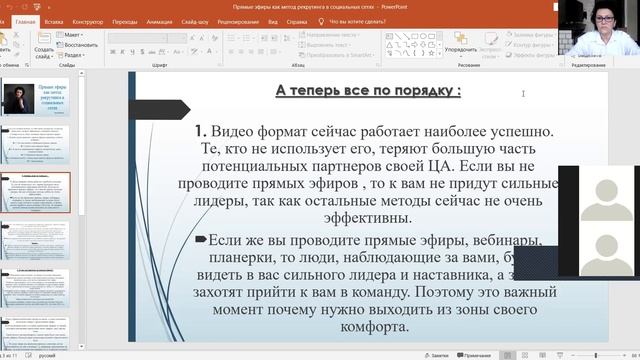The width and height of the screenshot is (640, 360).
Task: Click the increase indent icon
Action: [x=274, y=38]
